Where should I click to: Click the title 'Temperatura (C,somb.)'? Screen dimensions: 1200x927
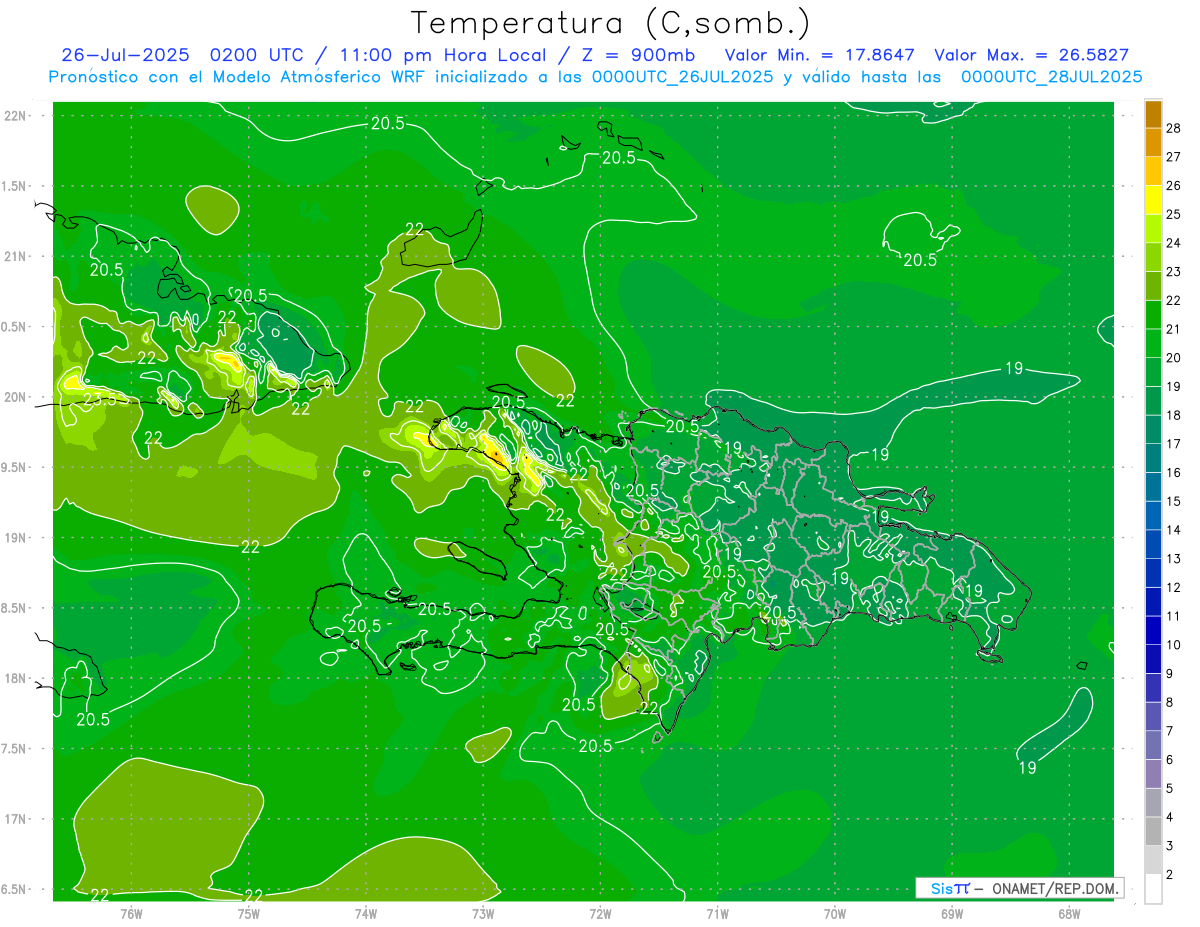tap(611, 24)
